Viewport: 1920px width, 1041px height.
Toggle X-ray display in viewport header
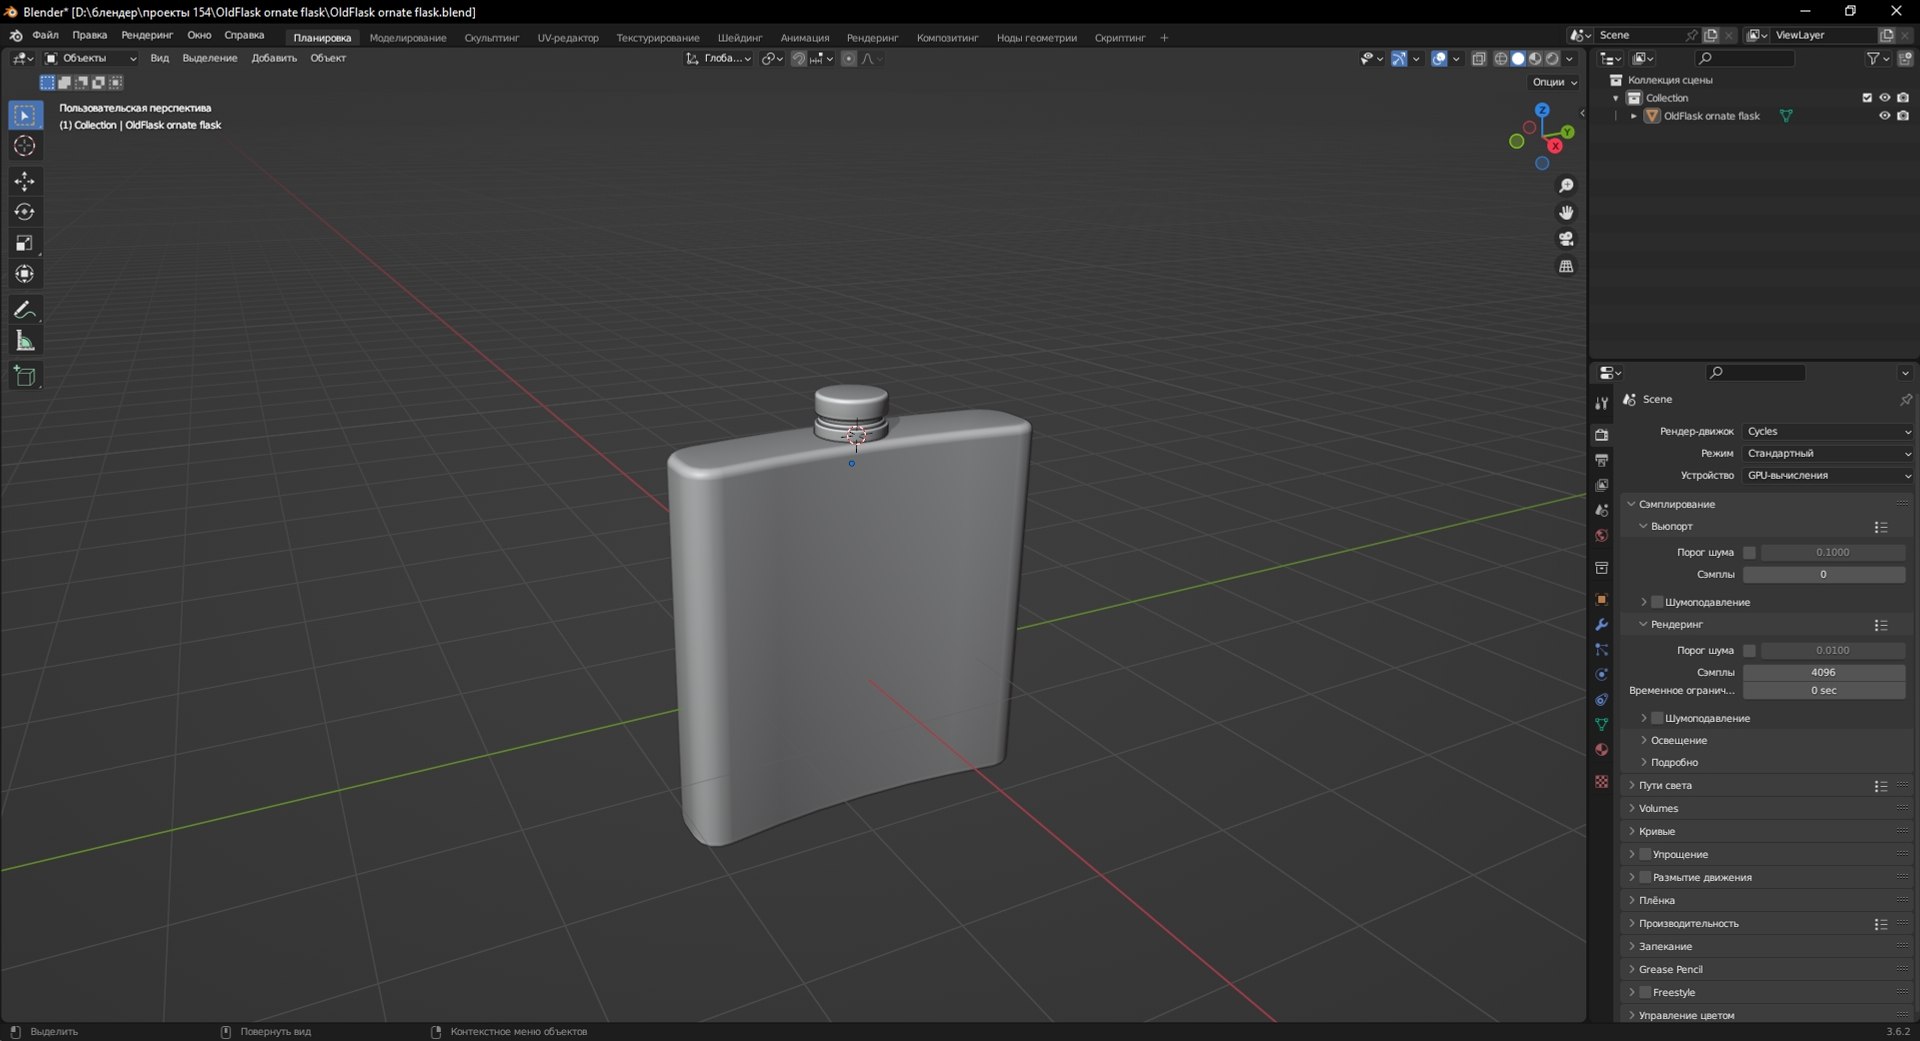pyautogui.click(x=1479, y=59)
